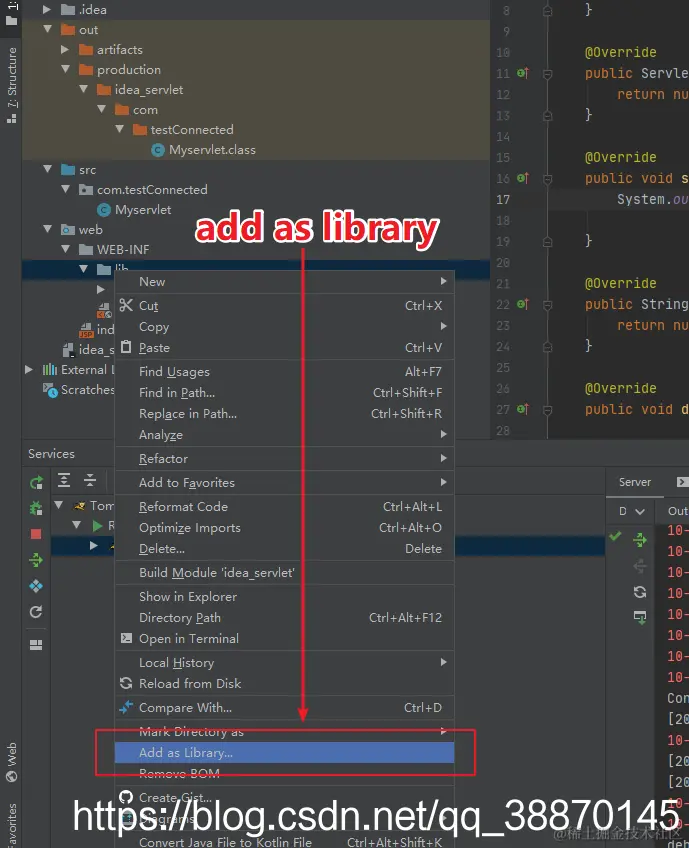
Task: Click the green Running play icon in Services tree
Action: click(x=97, y=526)
